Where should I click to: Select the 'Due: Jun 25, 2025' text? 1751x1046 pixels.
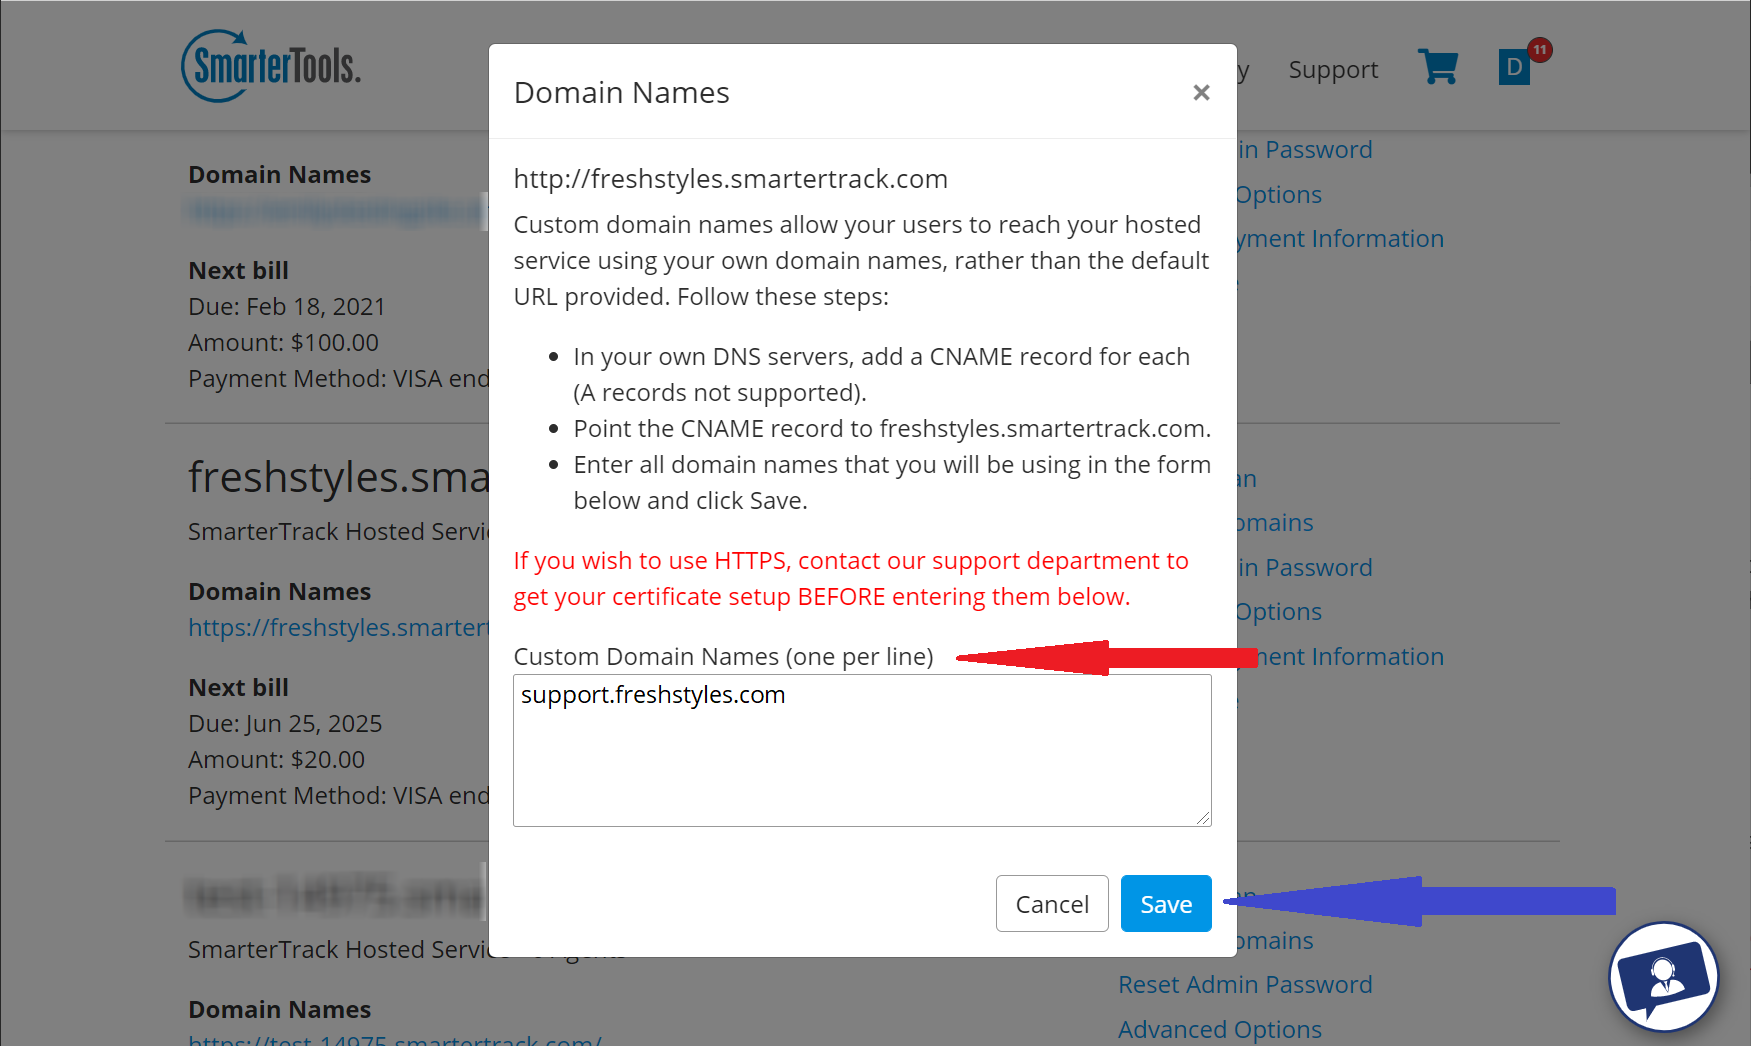pos(285,724)
